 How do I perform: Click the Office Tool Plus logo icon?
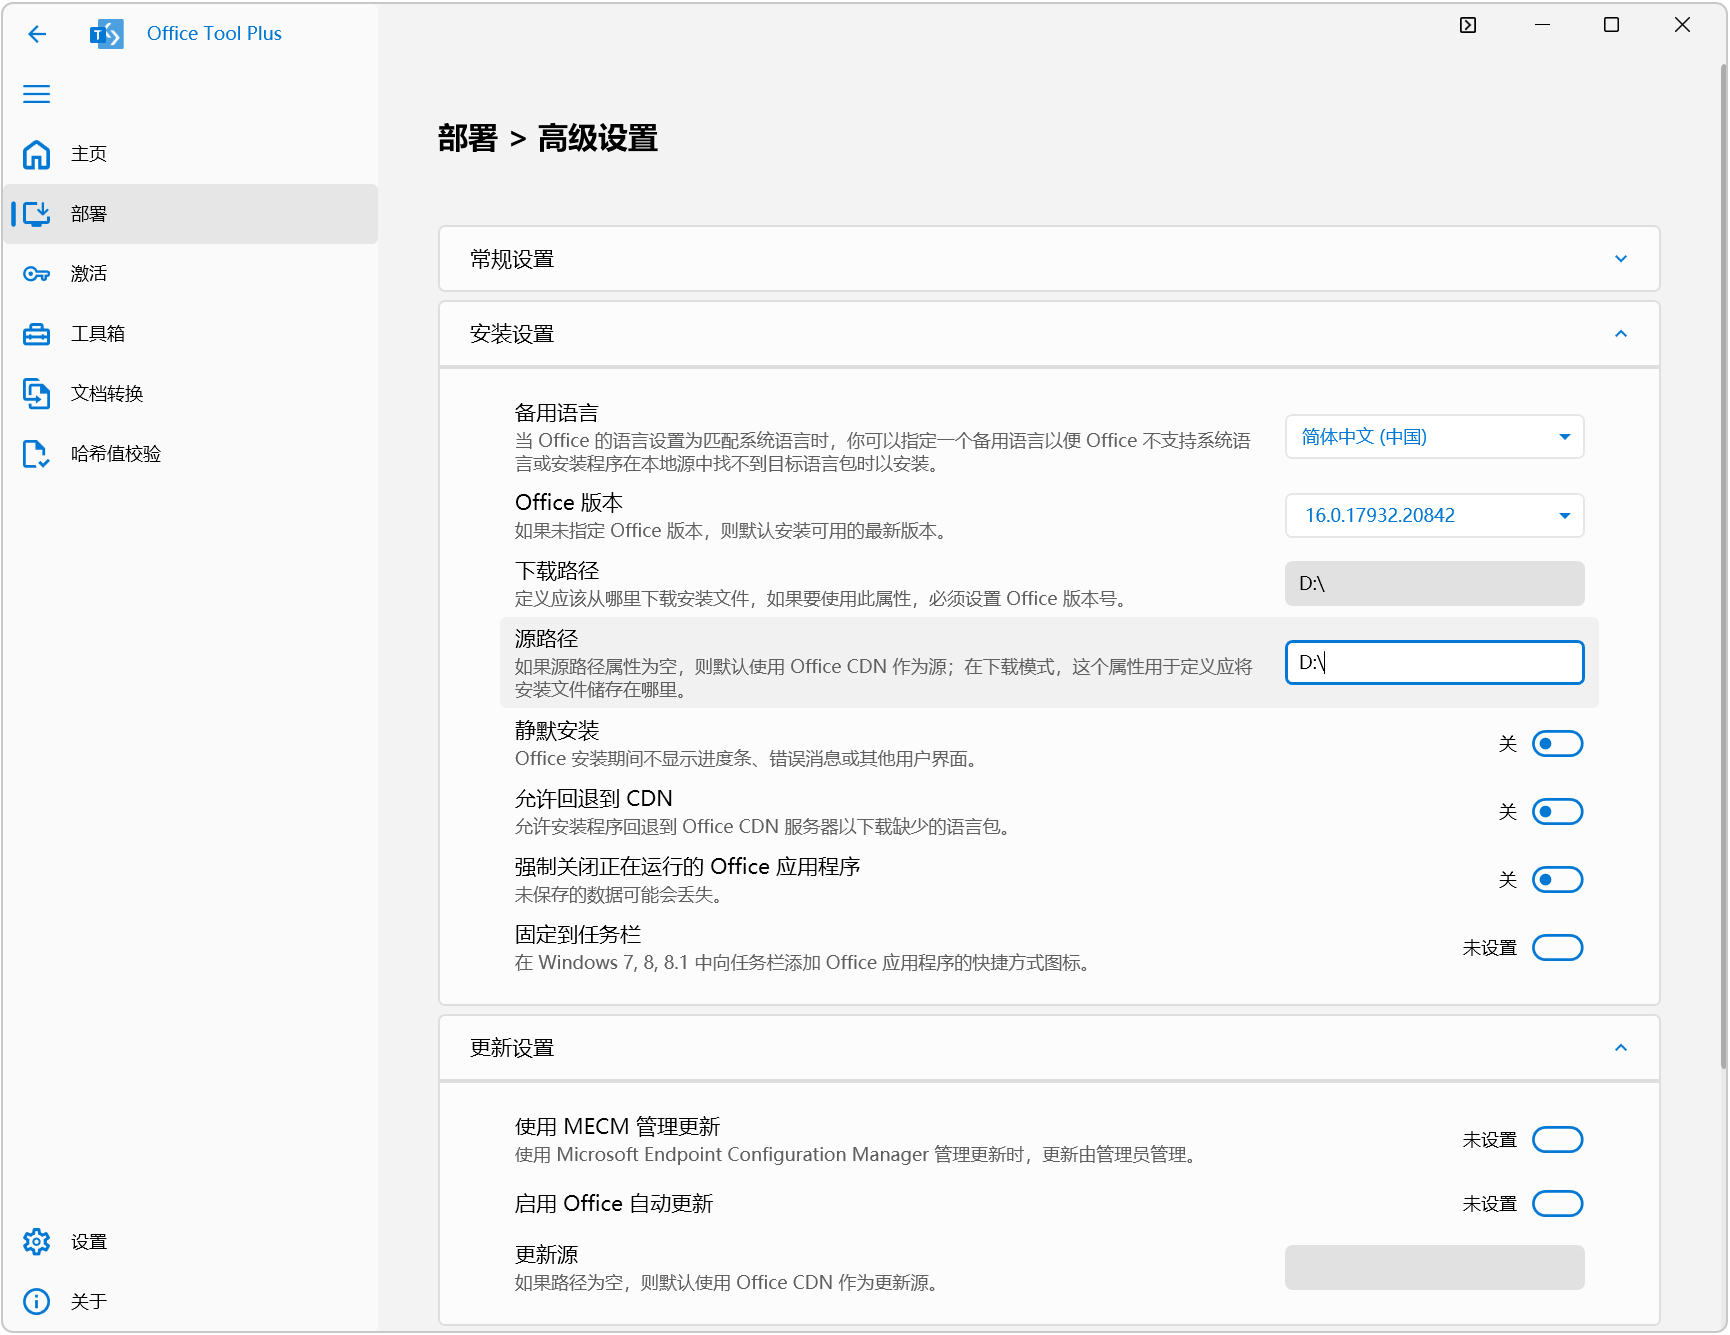(107, 34)
